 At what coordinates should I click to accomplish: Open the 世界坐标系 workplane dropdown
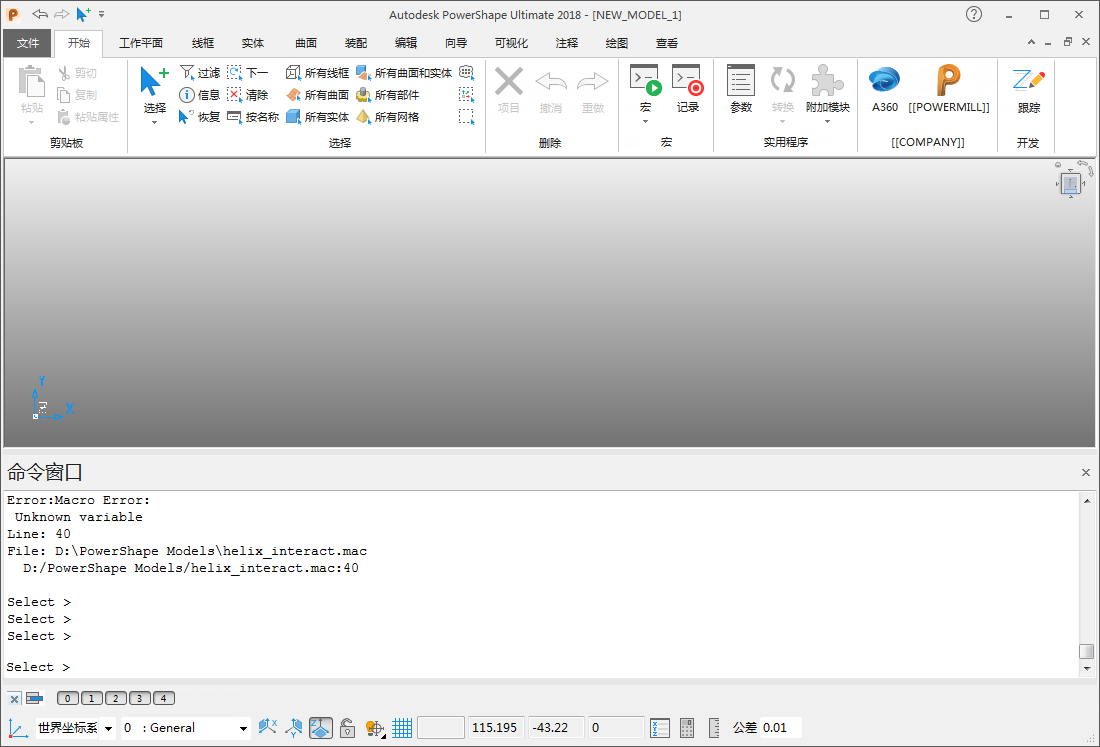109,728
